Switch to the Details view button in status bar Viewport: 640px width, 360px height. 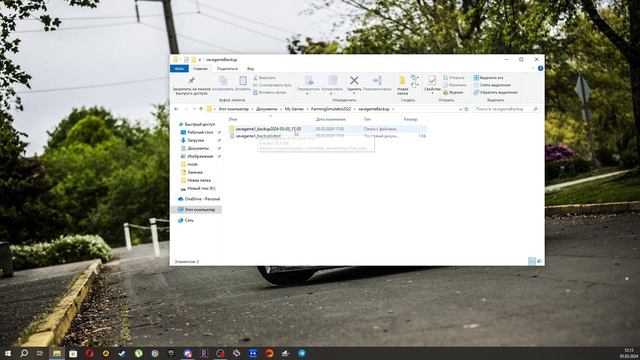pyautogui.click(x=531, y=261)
